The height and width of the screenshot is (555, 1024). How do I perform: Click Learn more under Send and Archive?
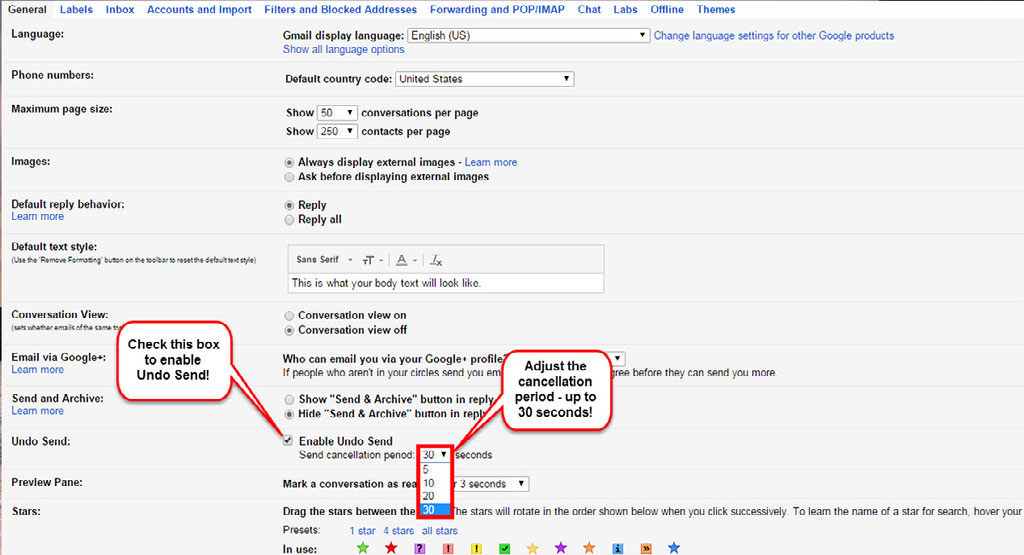(37, 411)
